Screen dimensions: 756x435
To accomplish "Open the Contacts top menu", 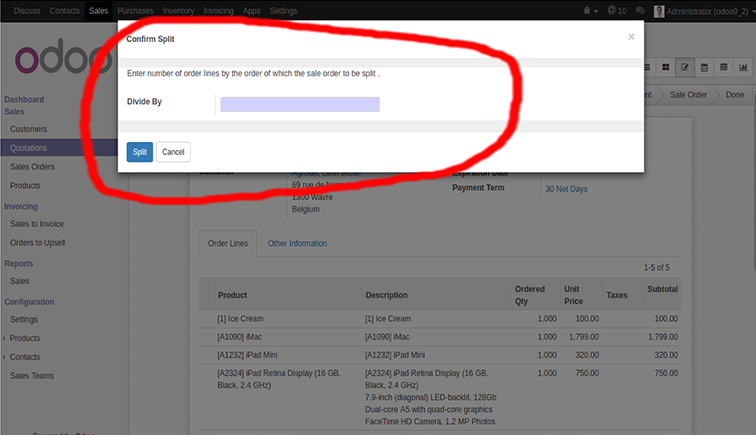I will click(x=65, y=11).
